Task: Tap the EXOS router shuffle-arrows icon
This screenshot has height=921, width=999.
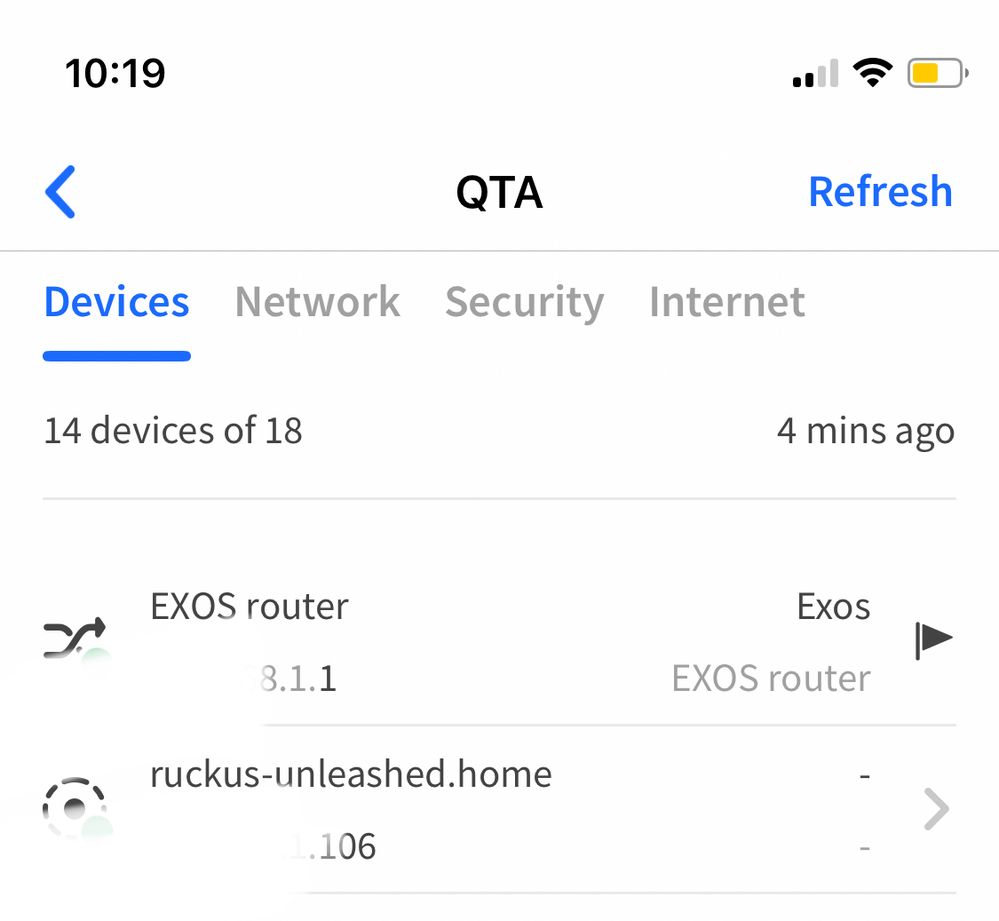Action: point(75,638)
